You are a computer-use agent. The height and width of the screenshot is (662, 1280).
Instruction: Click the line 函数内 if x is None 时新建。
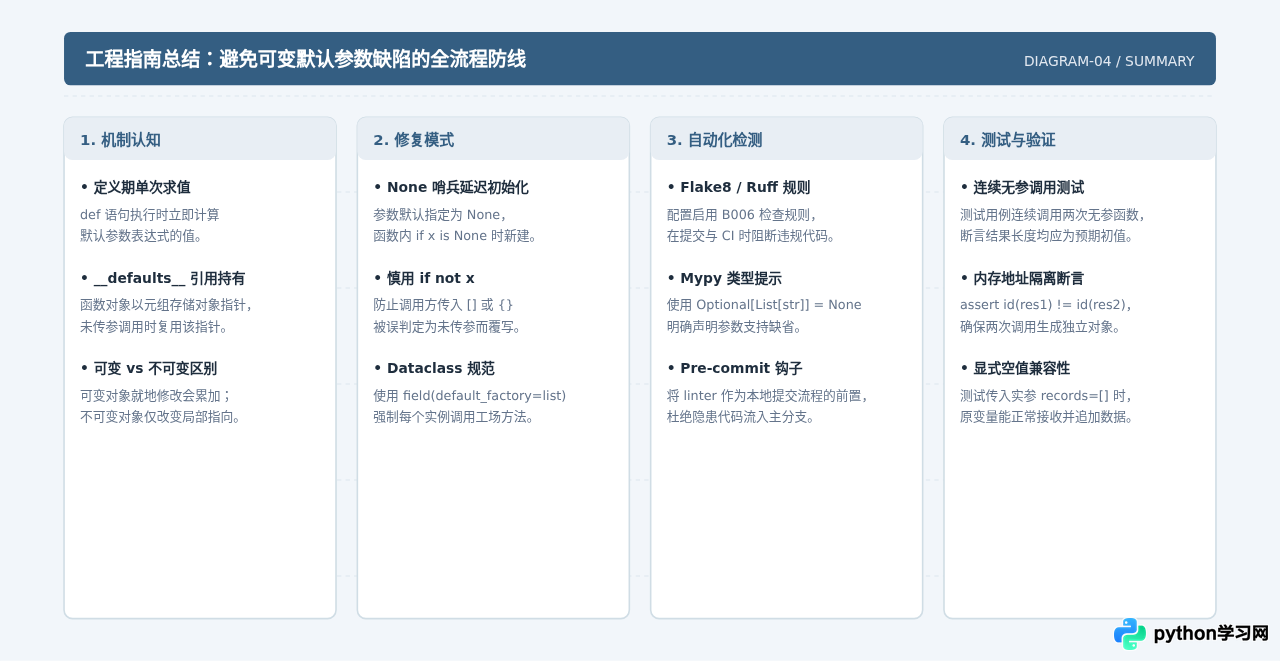456,236
